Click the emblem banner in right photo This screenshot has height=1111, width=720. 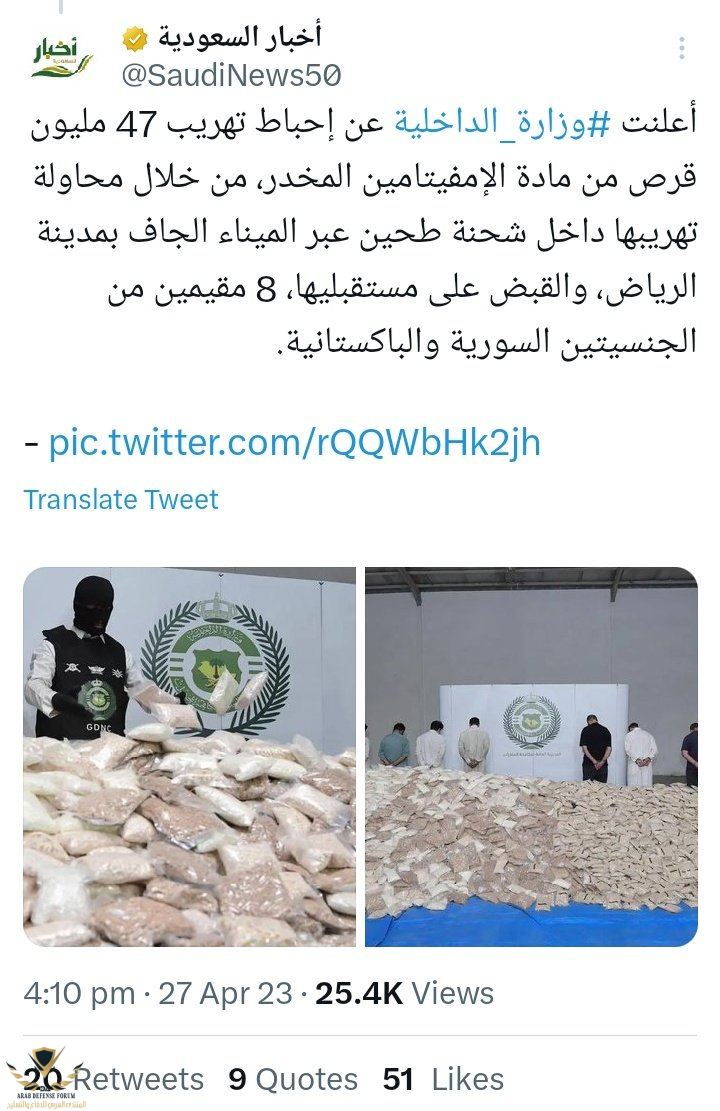(534, 730)
